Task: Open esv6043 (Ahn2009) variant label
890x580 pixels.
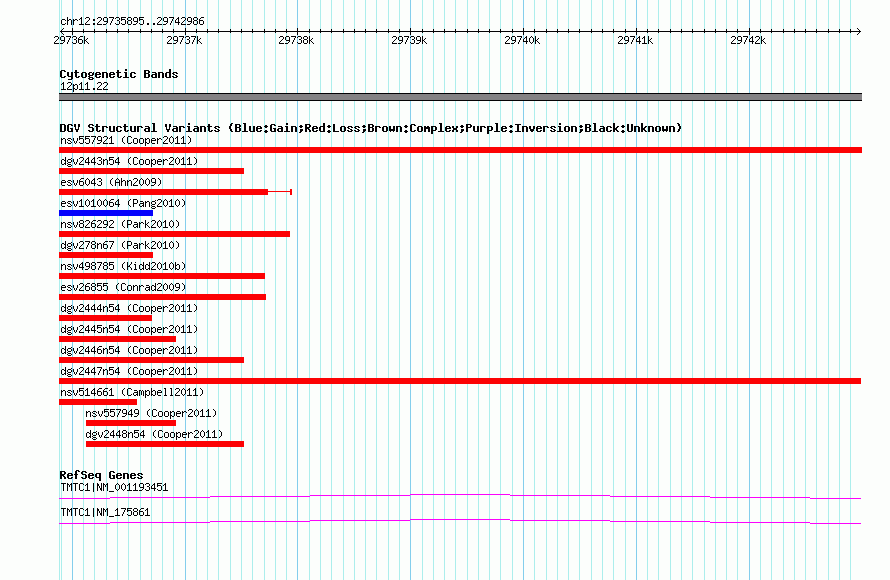Action: (111, 182)
